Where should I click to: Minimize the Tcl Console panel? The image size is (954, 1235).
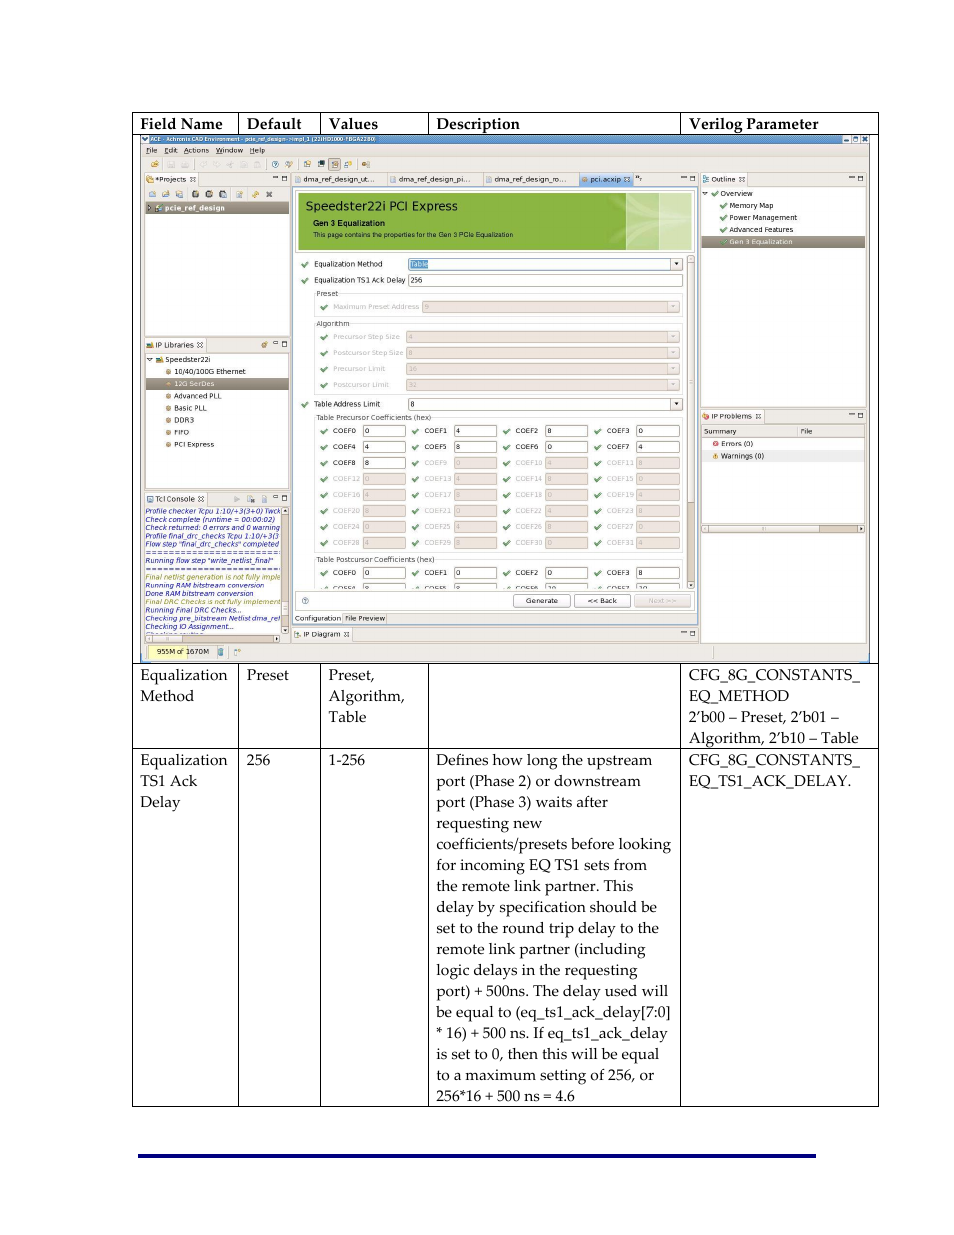click(x=276, y=498)
